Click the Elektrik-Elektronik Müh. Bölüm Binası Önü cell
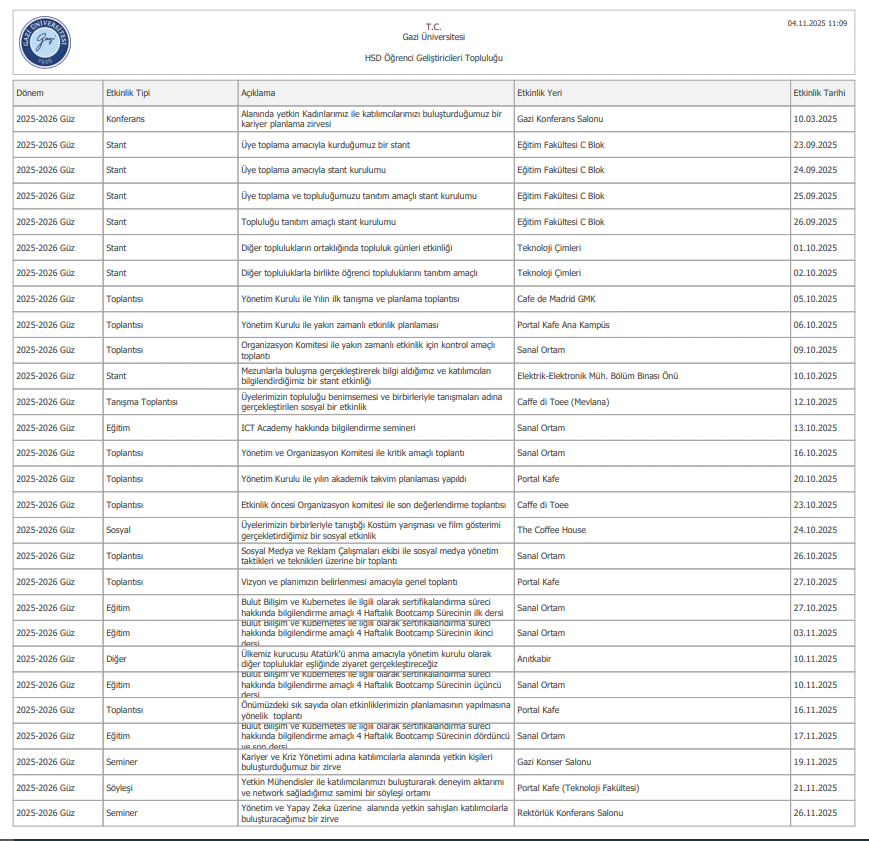 coord(597,376)
